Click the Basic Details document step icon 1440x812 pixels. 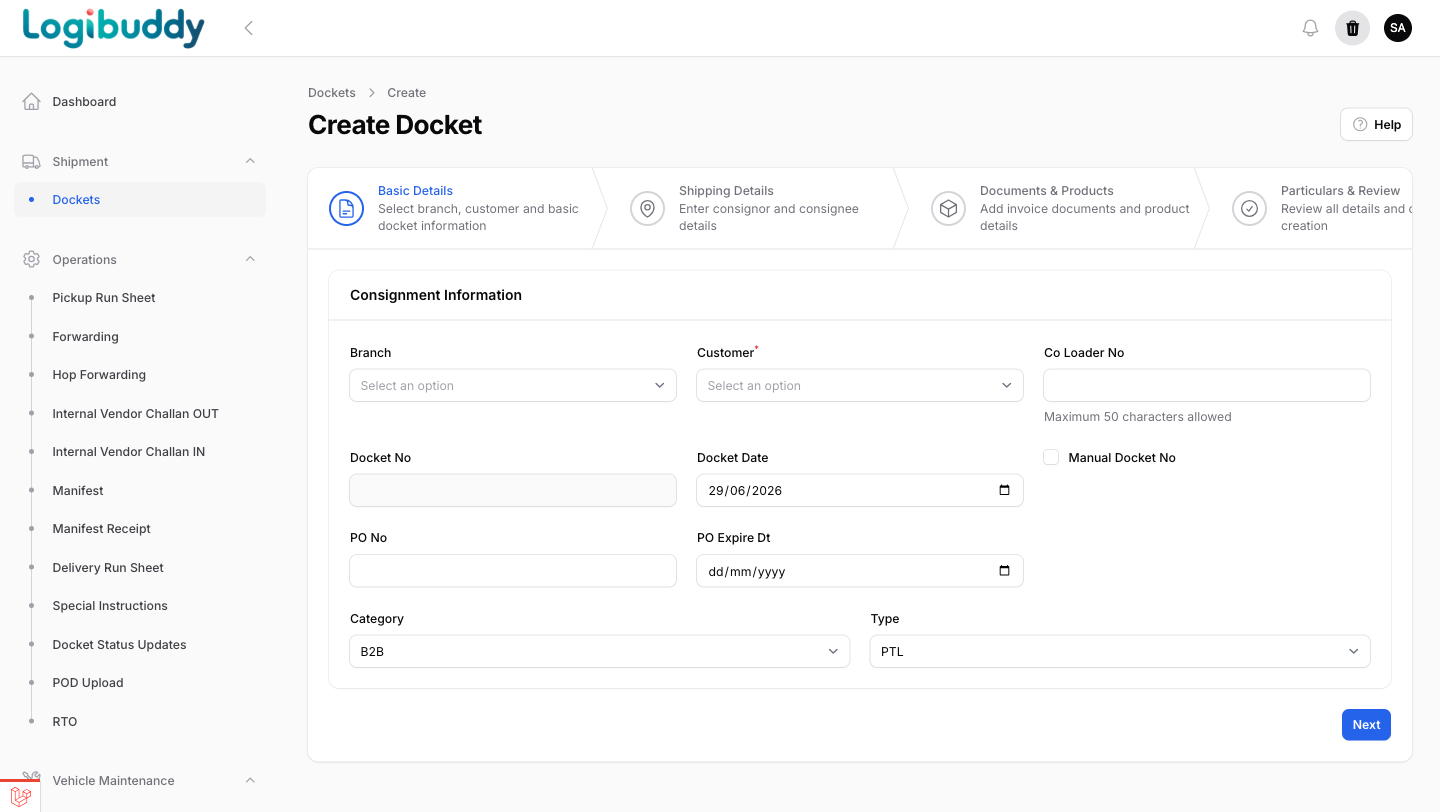pyautogui.click(x=346, y=208)
